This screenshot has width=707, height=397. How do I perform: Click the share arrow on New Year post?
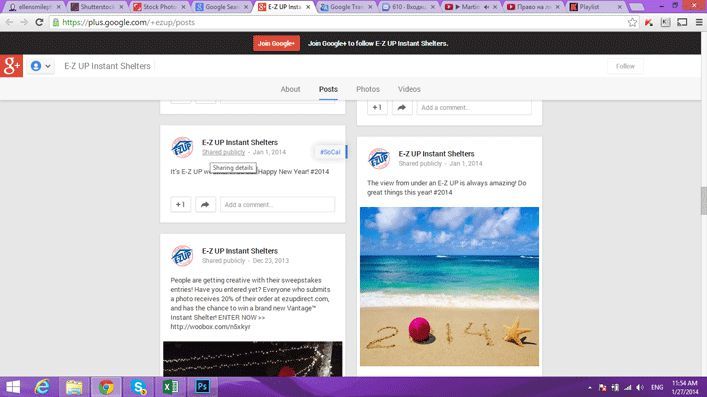pyautogui.click(x=205, y=204)
